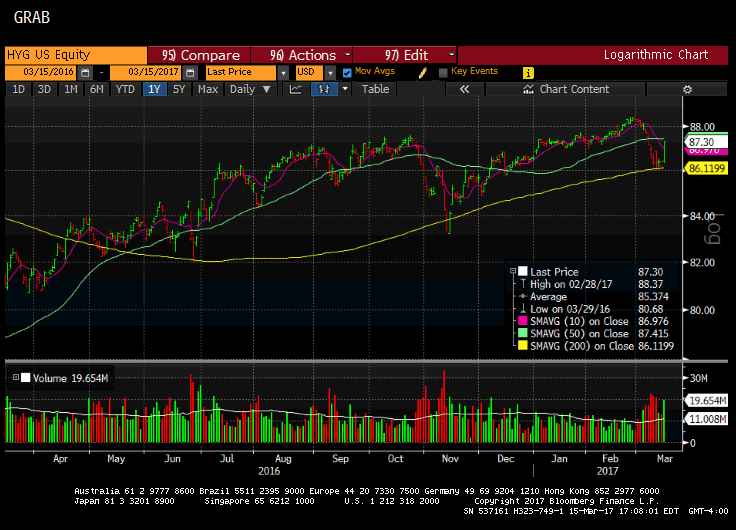736x530 pixels.
Task: Open calendar picker for start date 03/15/2016
Action: pos(85,73)
